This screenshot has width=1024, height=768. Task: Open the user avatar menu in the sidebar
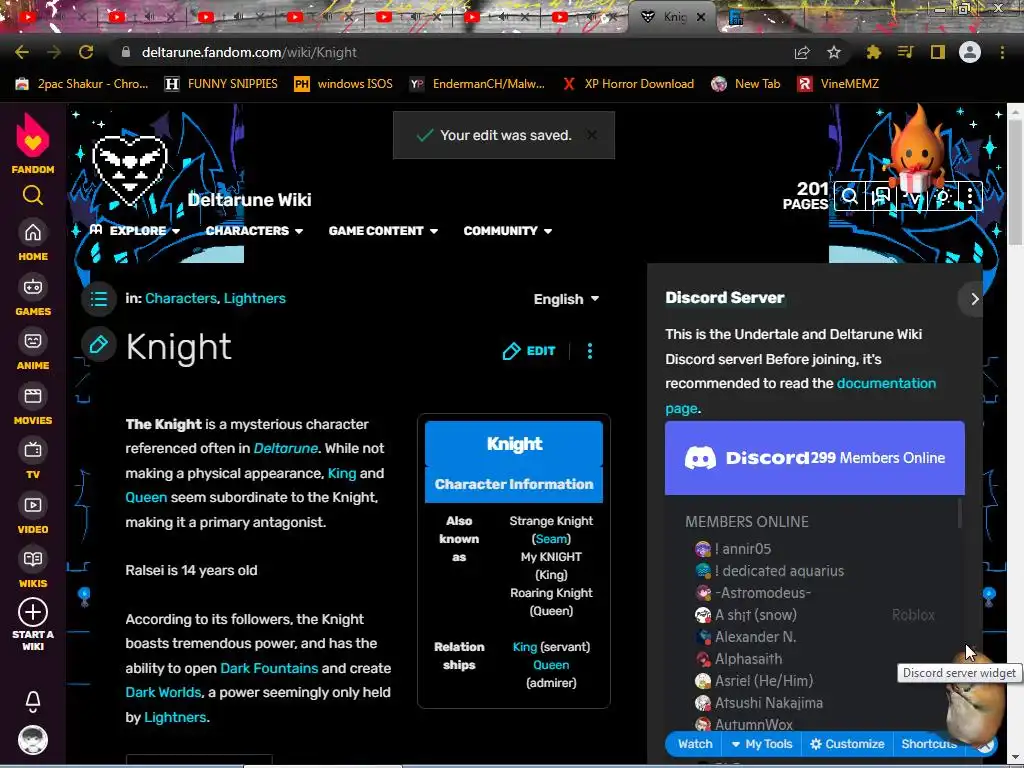[33, 740]
